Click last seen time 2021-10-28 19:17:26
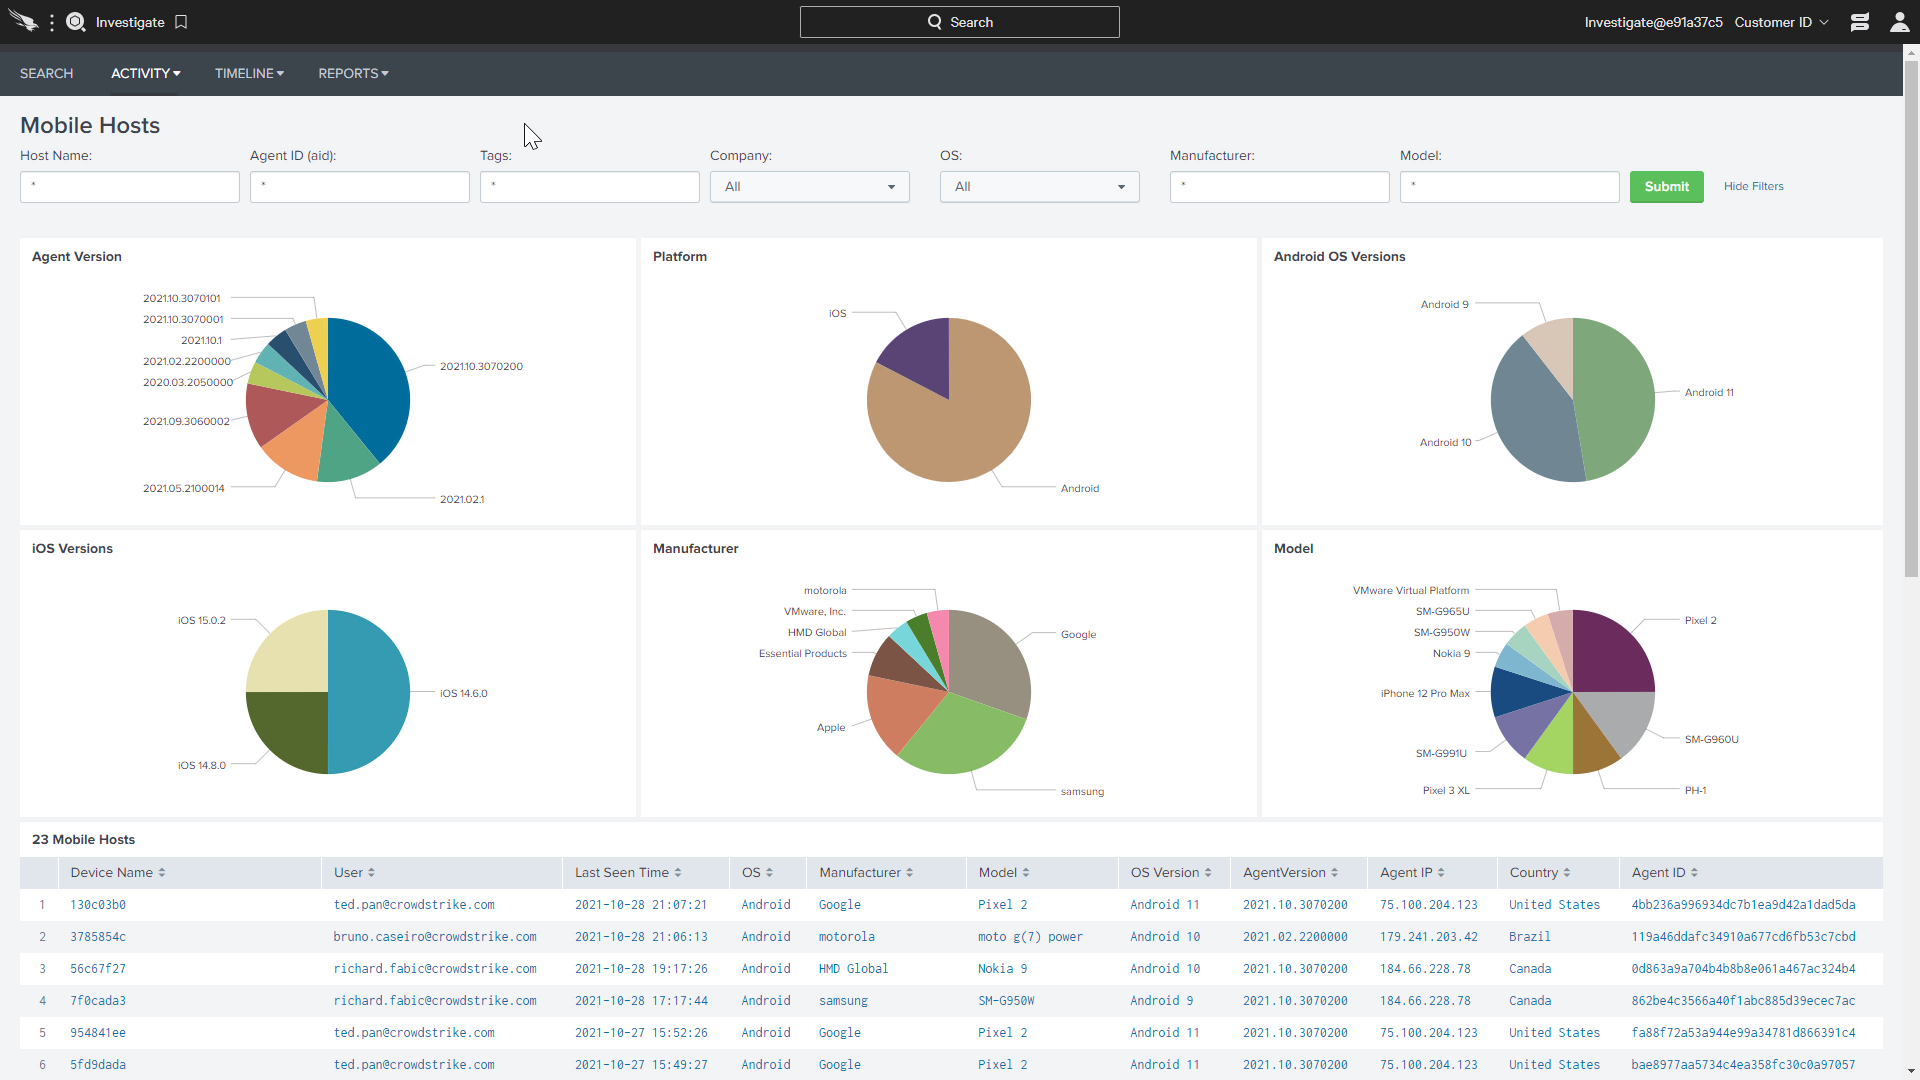This screenshot has height=1080, width=1920. point(641,969)
